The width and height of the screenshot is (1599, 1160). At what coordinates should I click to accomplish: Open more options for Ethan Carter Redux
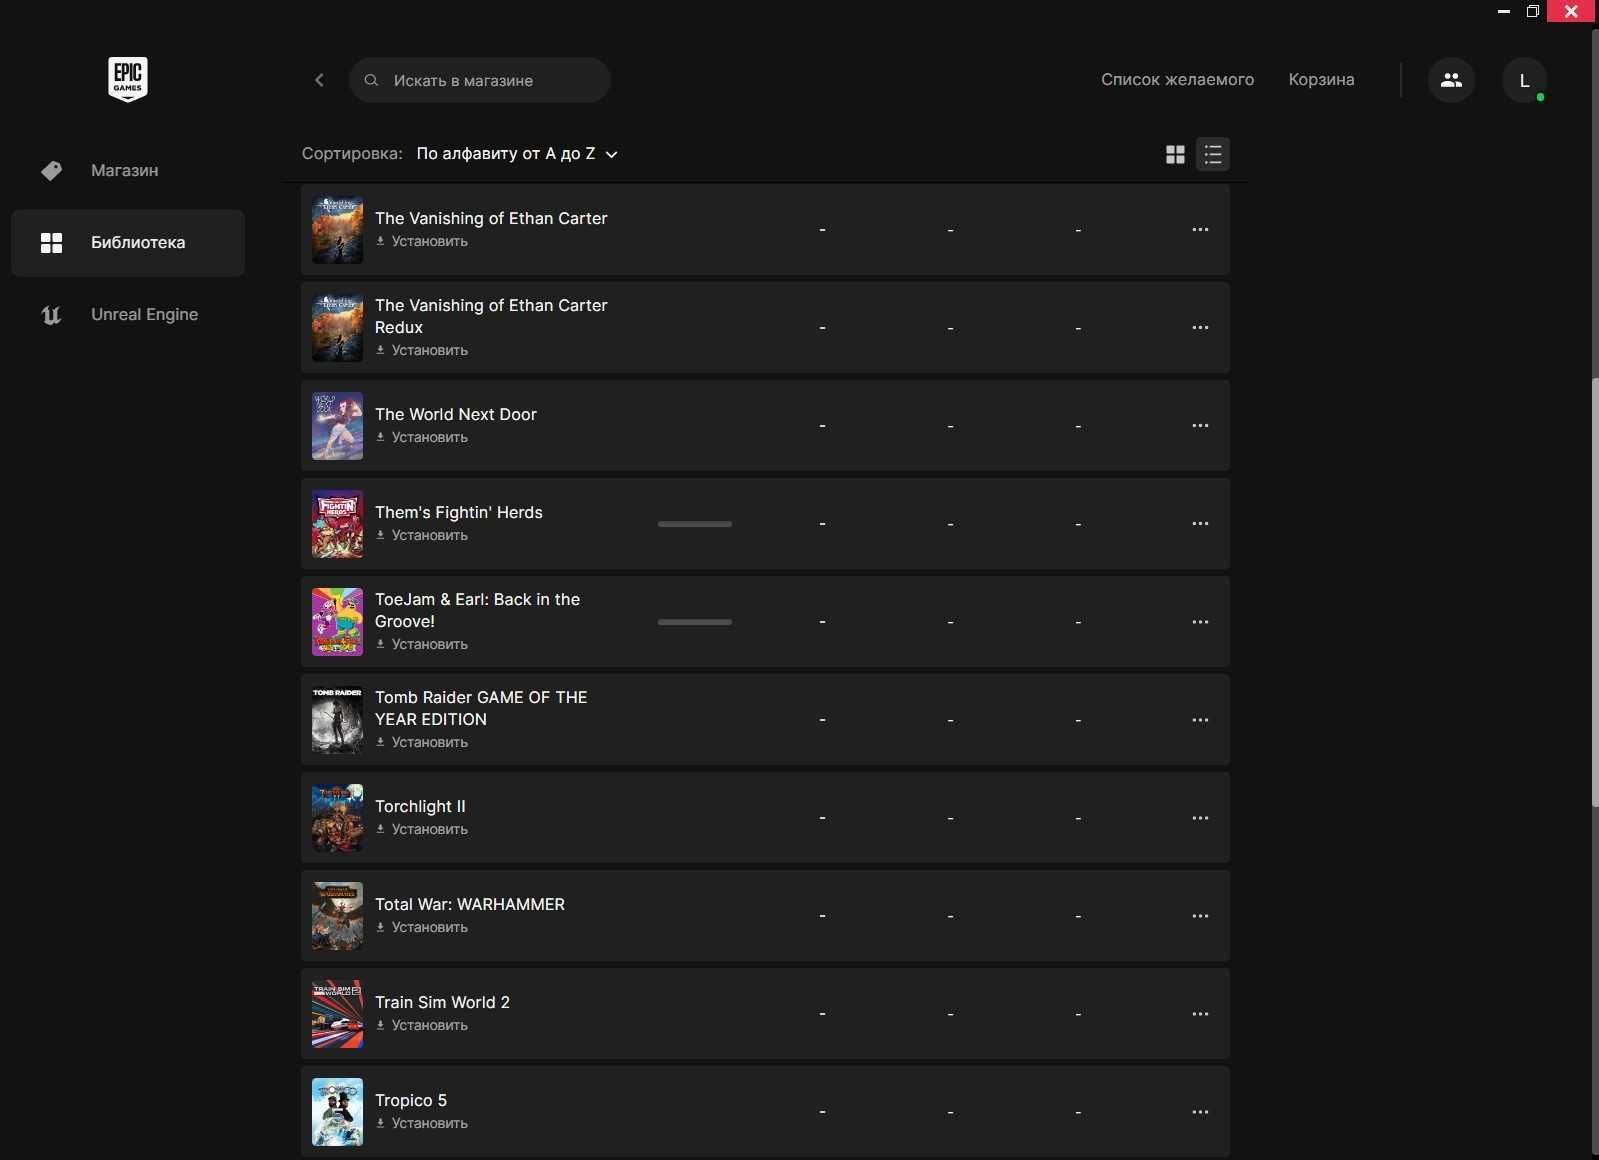(1200, 328)
